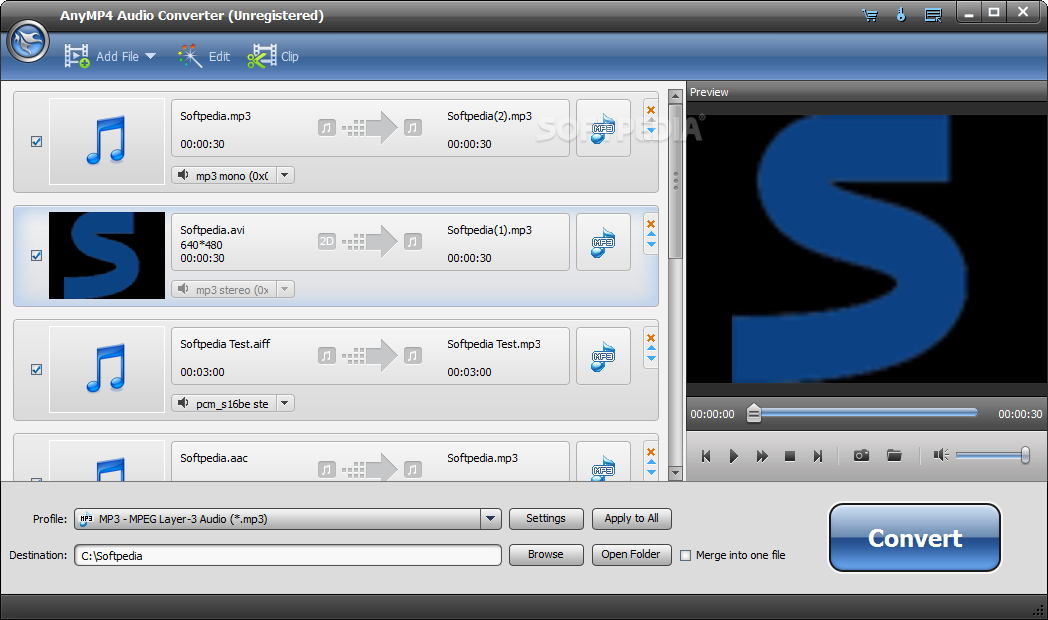Open the Edit effects tool
1048x620 pixels.
point(205,56)
